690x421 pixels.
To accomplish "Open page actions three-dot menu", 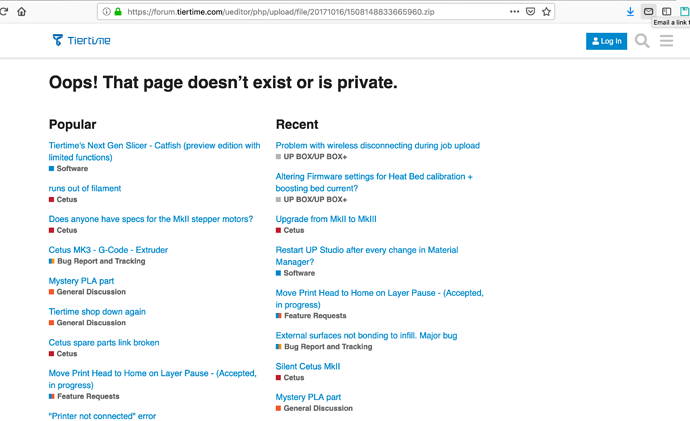I will pos(514,12).
